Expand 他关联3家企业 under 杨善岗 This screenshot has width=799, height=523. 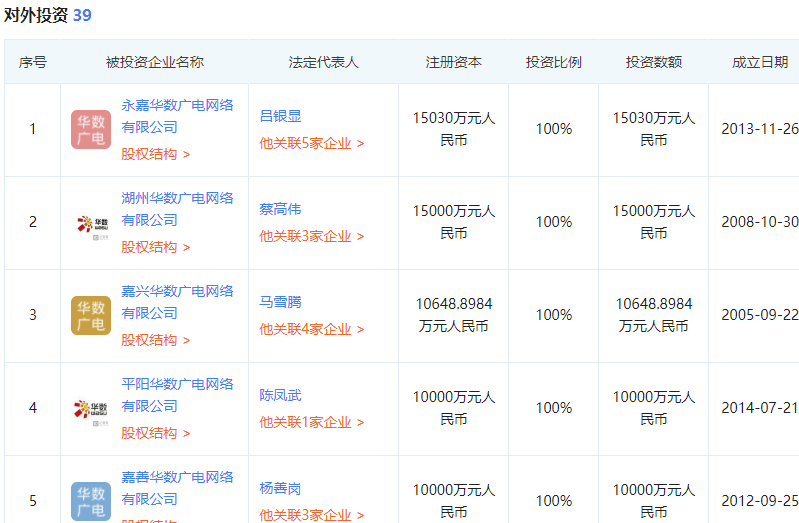pos(311,515)
